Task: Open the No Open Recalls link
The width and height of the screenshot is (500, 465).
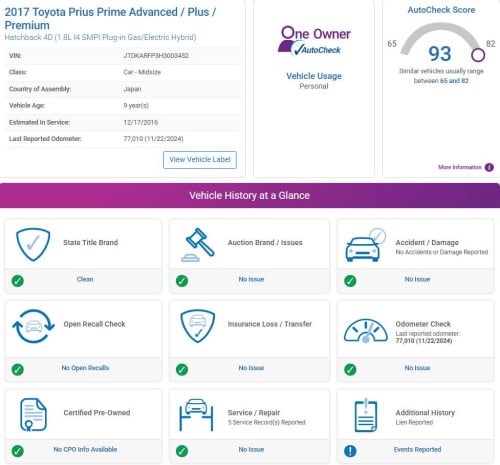Action: 85,368
